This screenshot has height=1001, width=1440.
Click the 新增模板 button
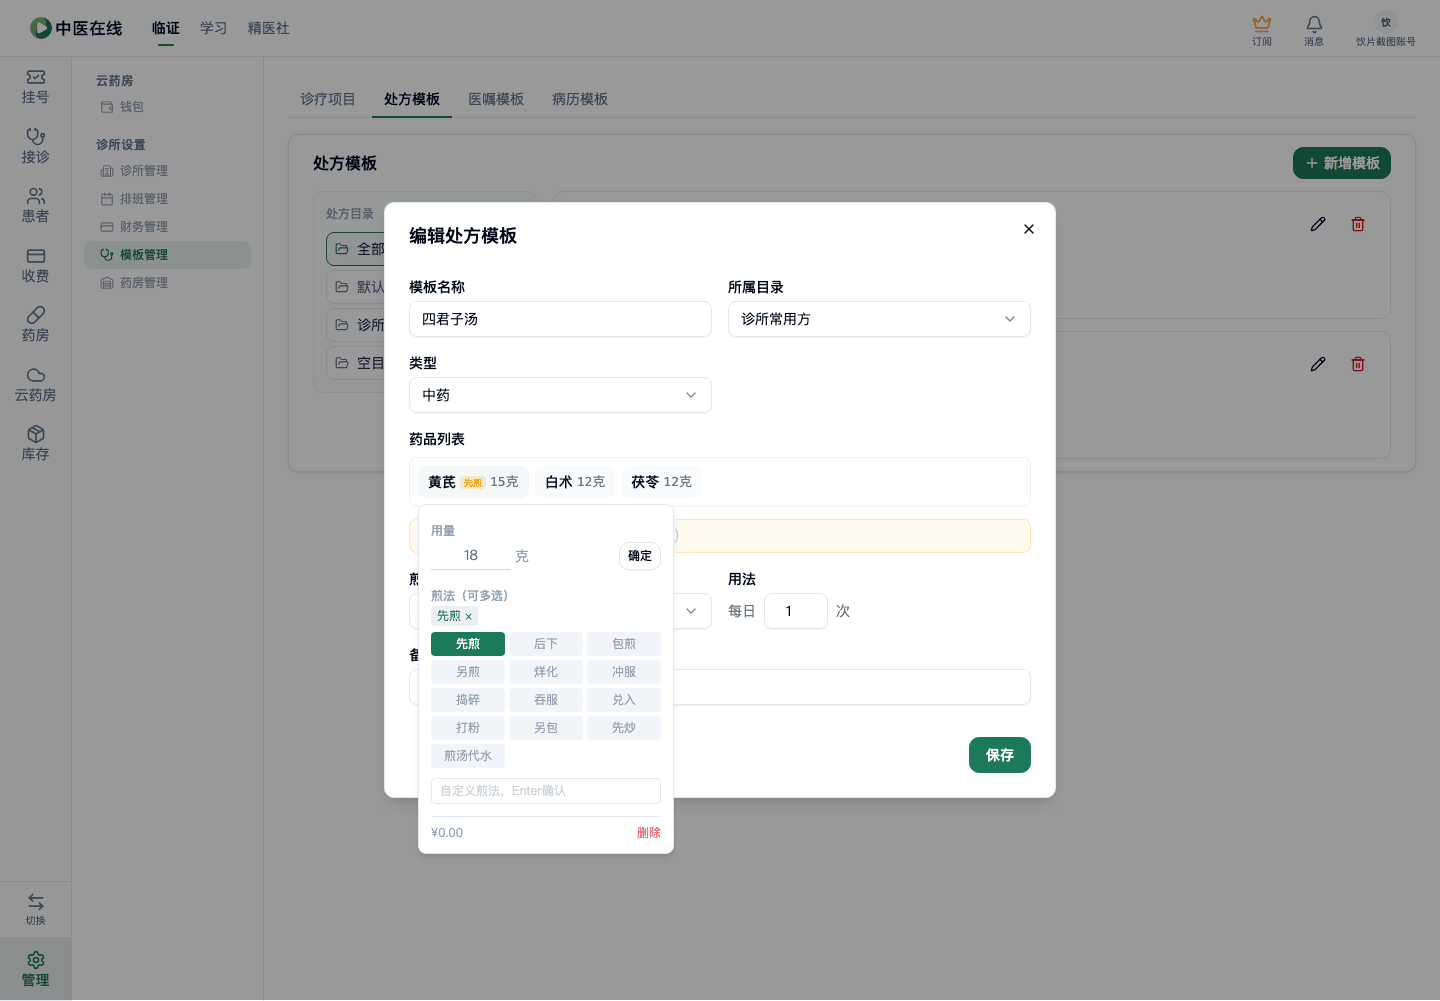[x=1342, y=163]
